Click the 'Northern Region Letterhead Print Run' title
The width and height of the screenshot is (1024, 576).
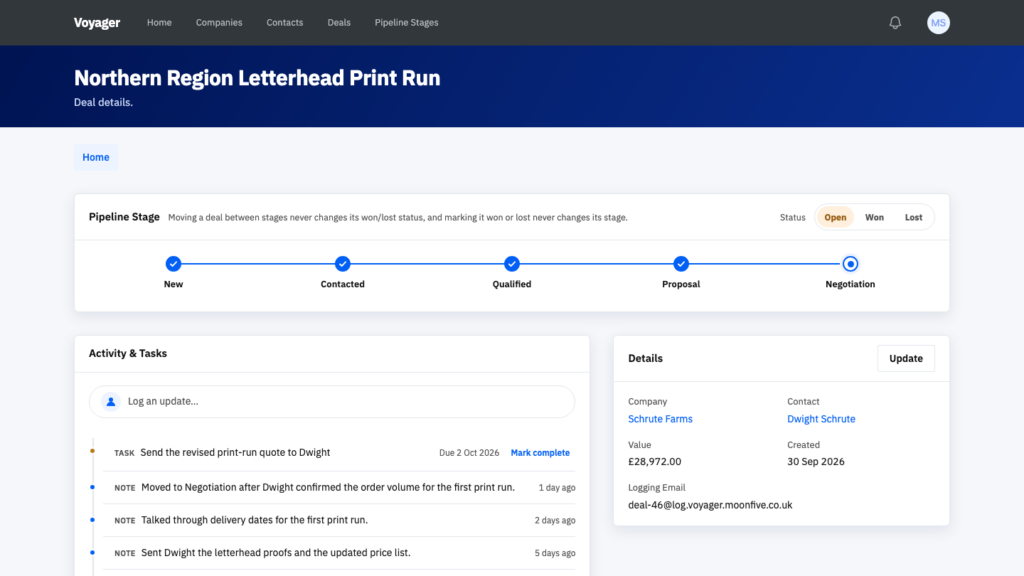257,78
